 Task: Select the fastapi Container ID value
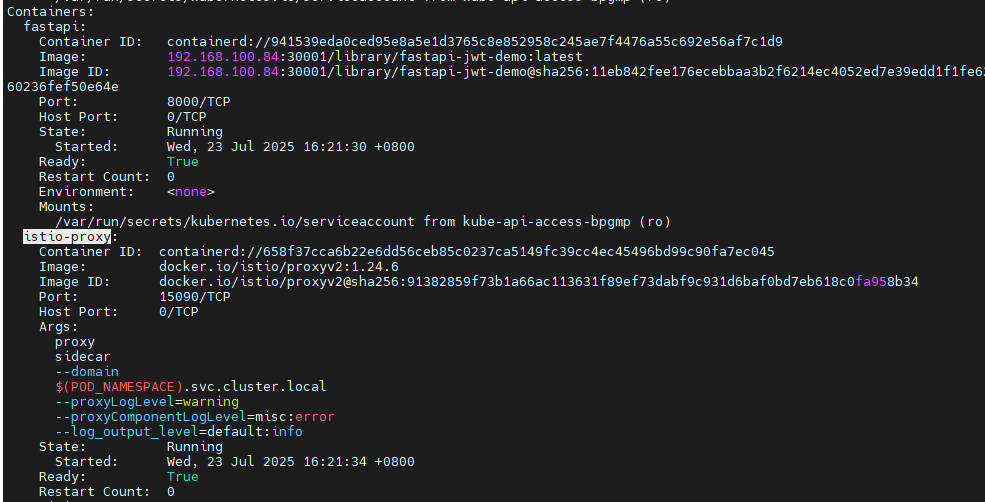[474, 41]
